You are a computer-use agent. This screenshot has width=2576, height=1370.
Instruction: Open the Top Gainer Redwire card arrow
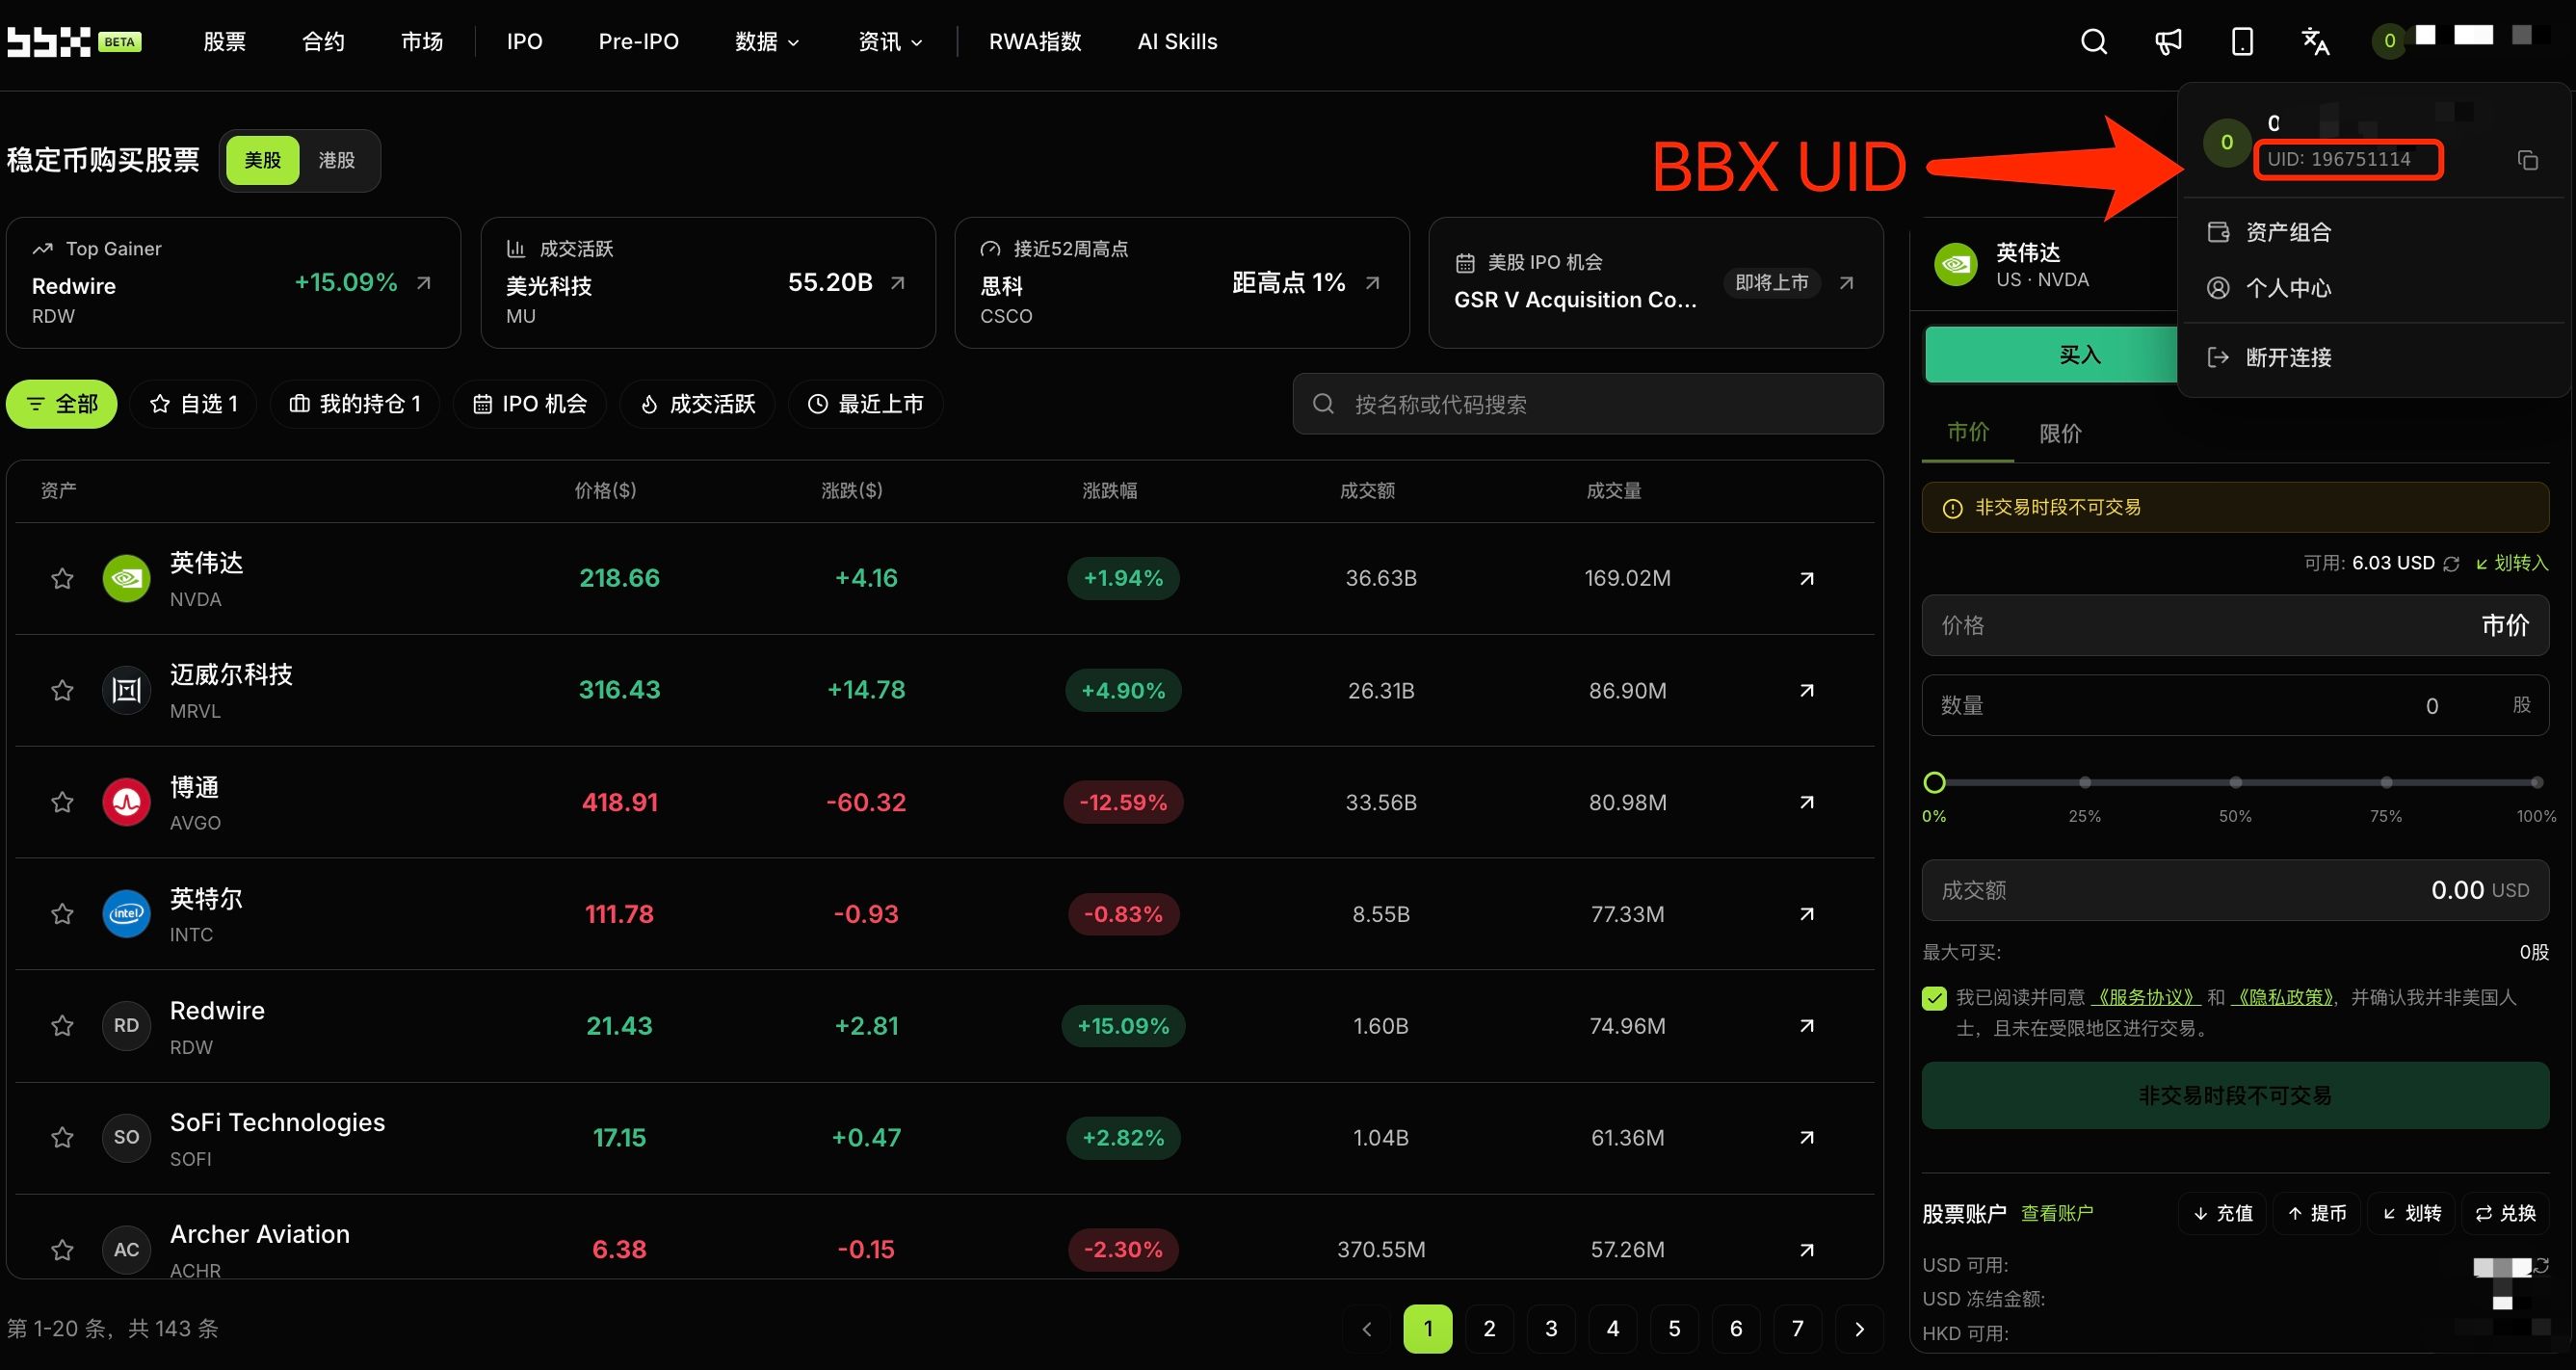point(424,283)
